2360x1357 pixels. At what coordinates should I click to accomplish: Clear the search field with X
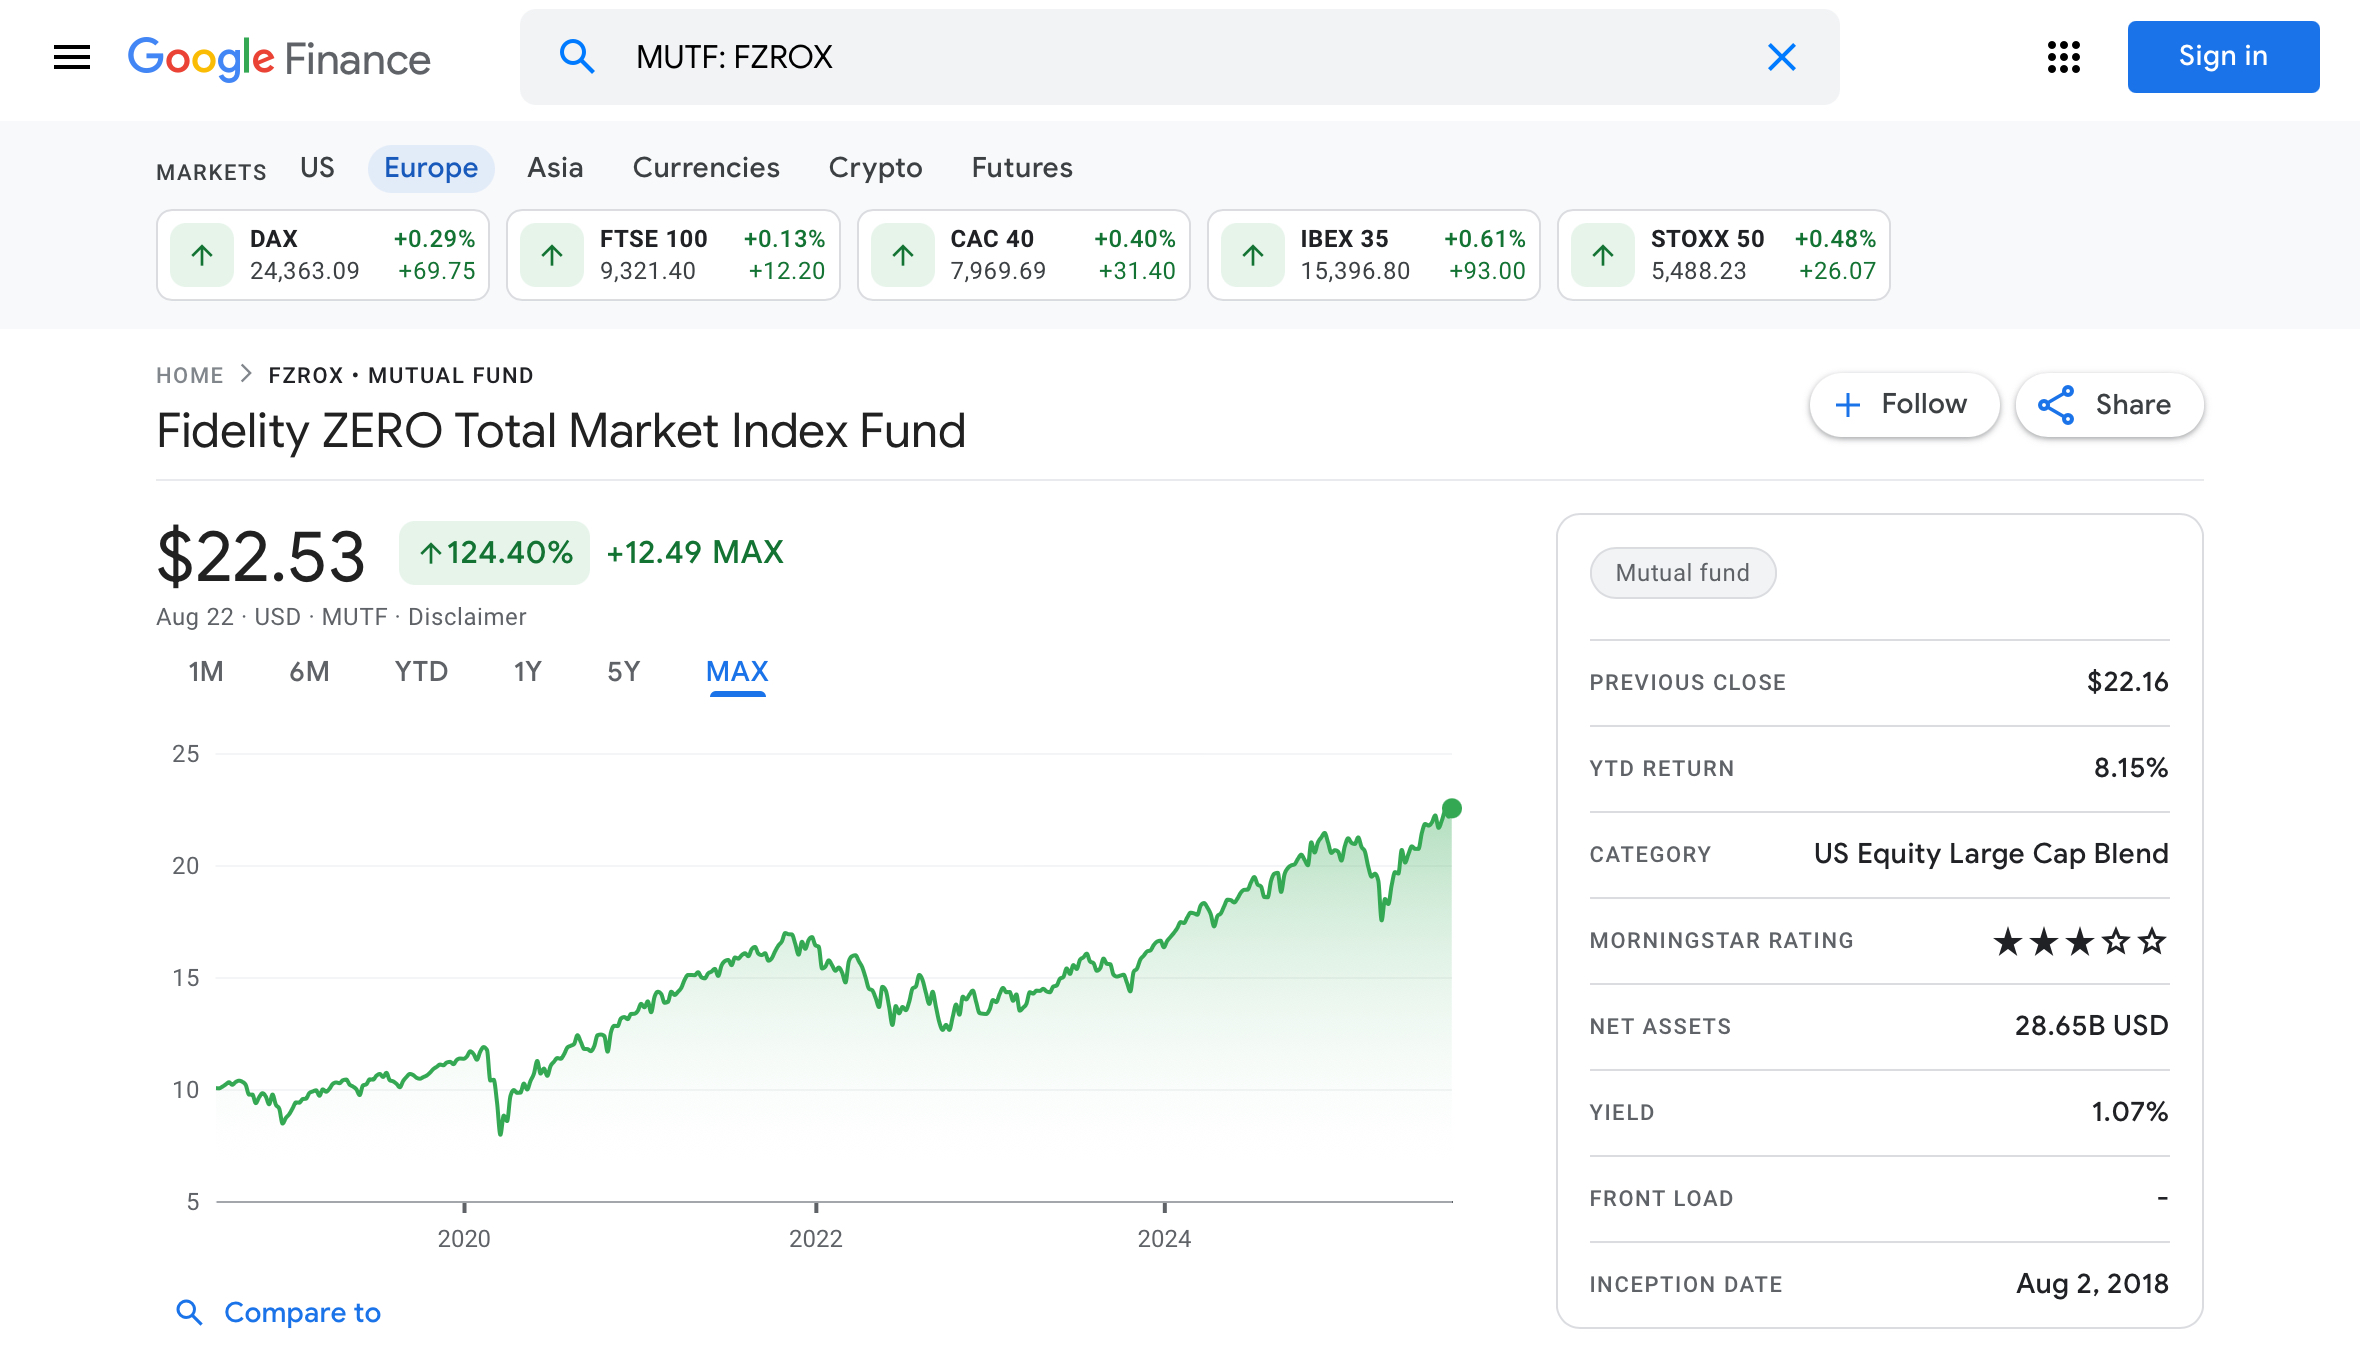click(x=1781, y=57)
